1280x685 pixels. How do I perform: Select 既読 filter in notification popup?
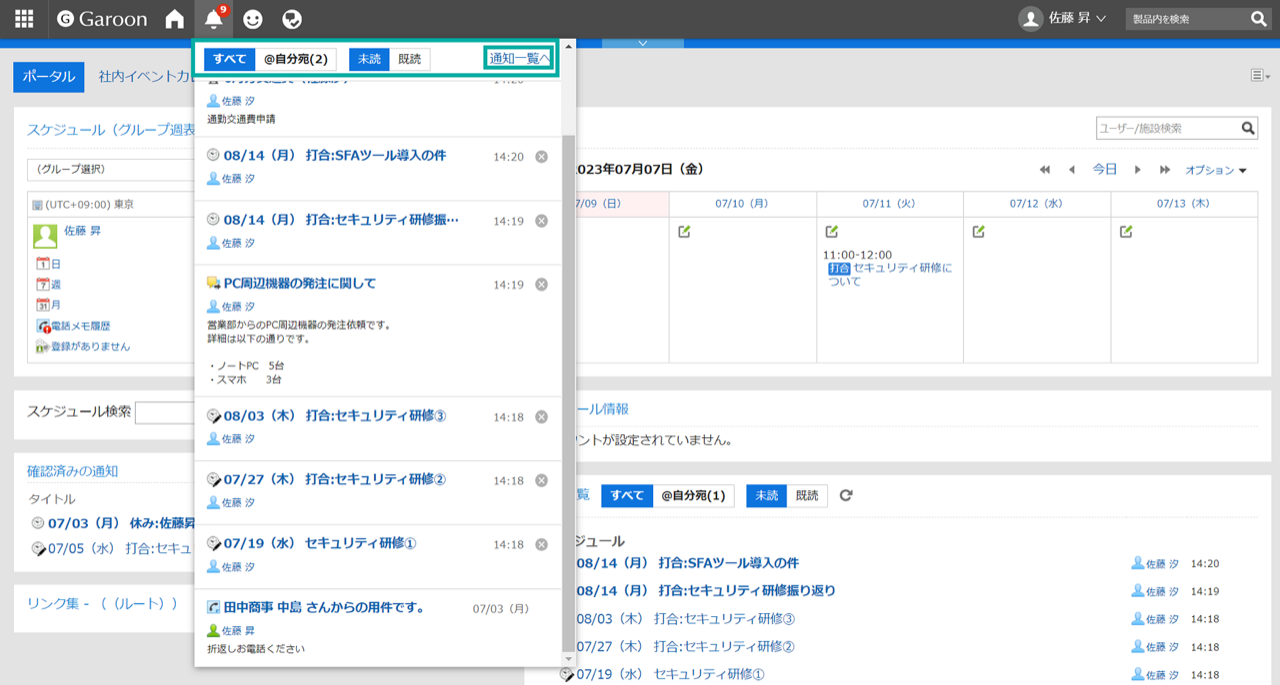(x=410, y=59)
